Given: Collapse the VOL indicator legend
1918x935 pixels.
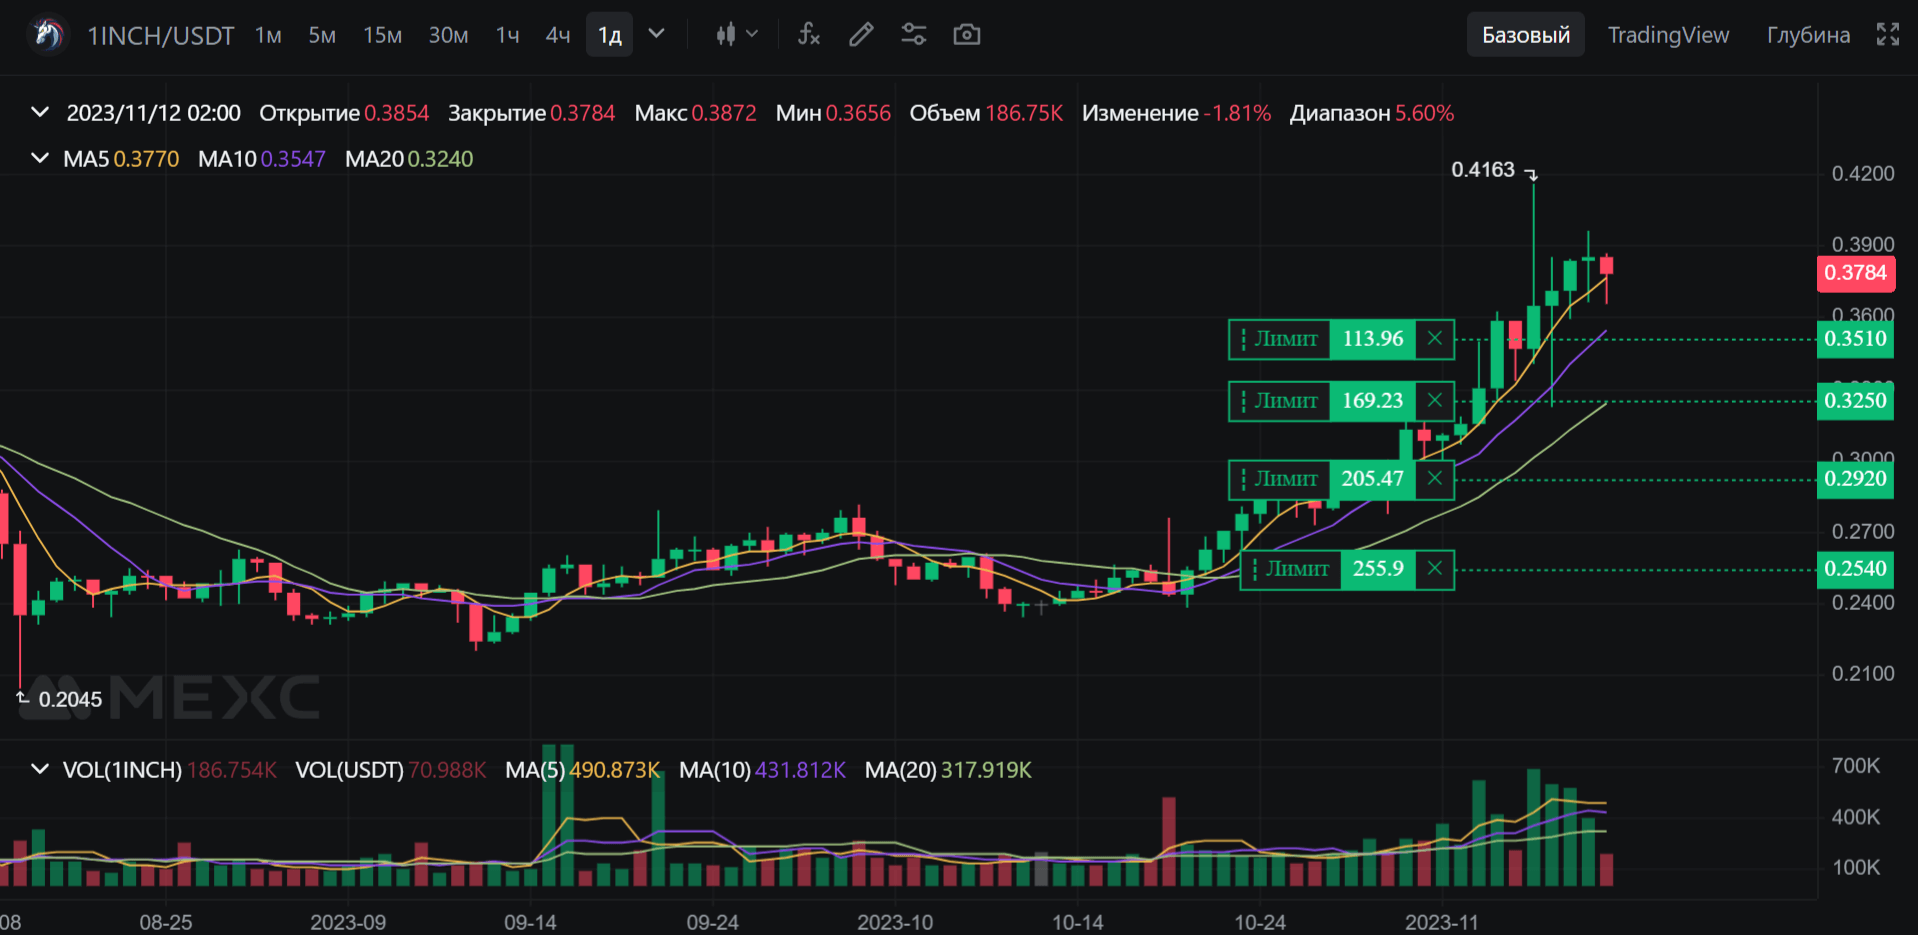Looking at the screenshot, I should pos(40,769).
